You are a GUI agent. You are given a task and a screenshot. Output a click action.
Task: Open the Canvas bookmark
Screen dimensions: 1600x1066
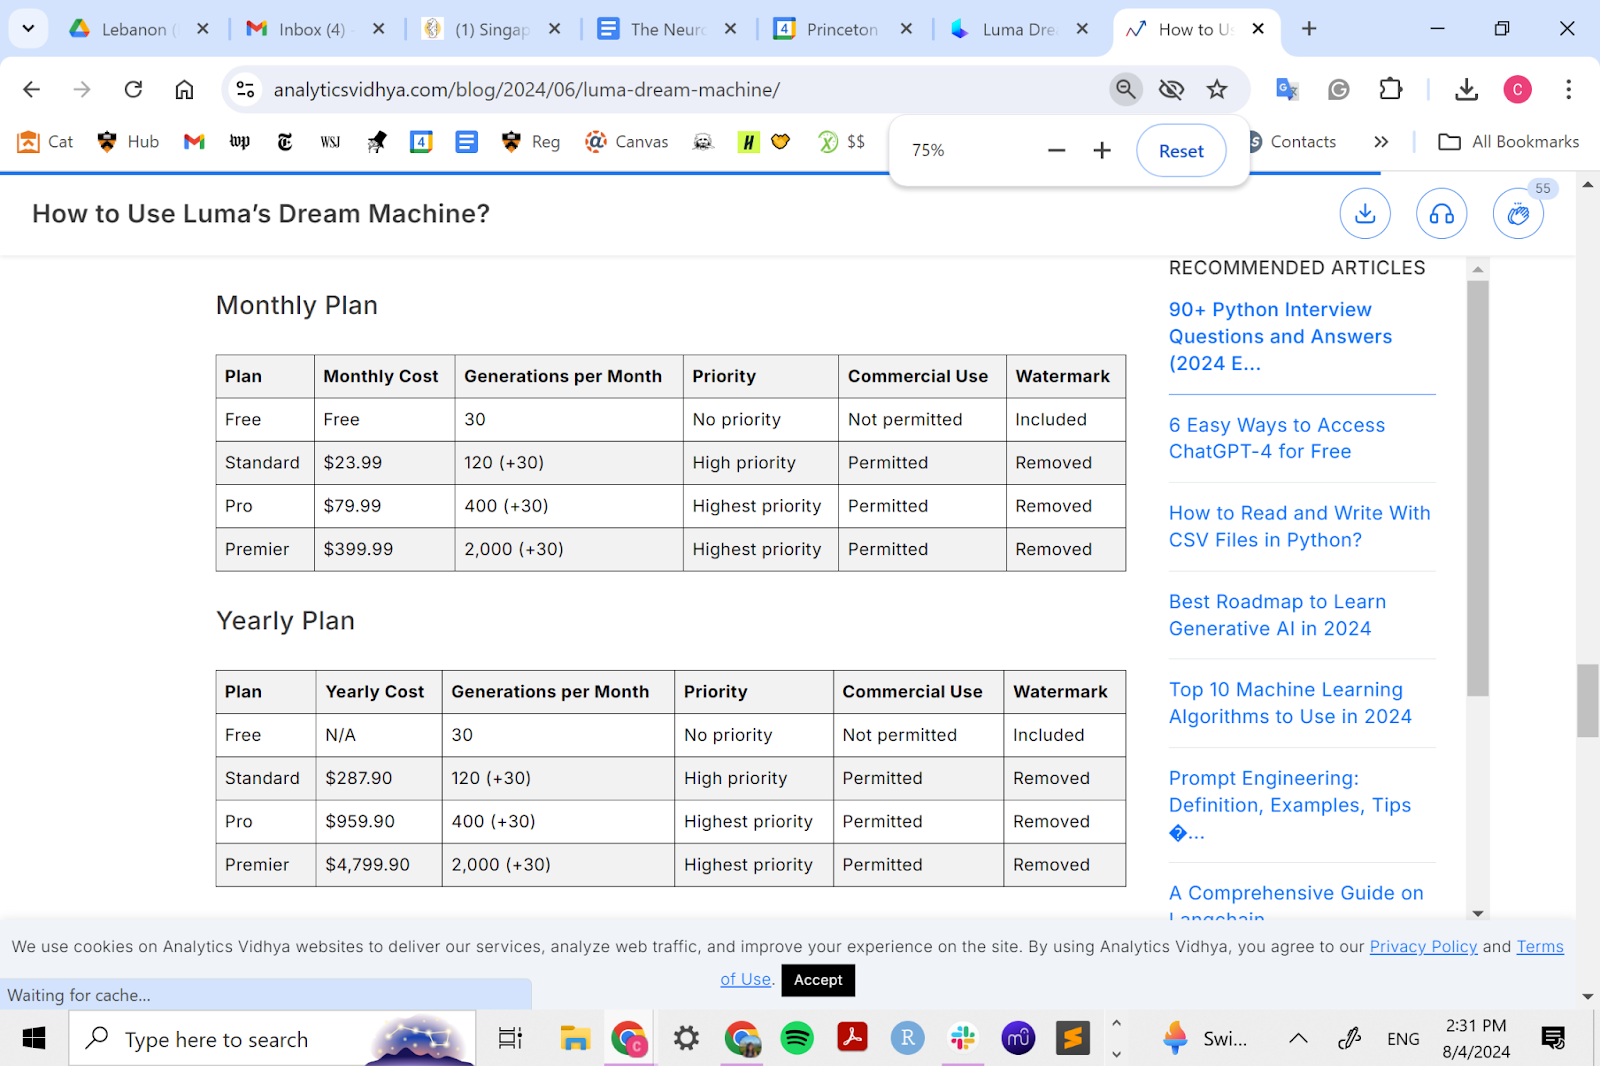pyautogui.click(x=627, y=142)
